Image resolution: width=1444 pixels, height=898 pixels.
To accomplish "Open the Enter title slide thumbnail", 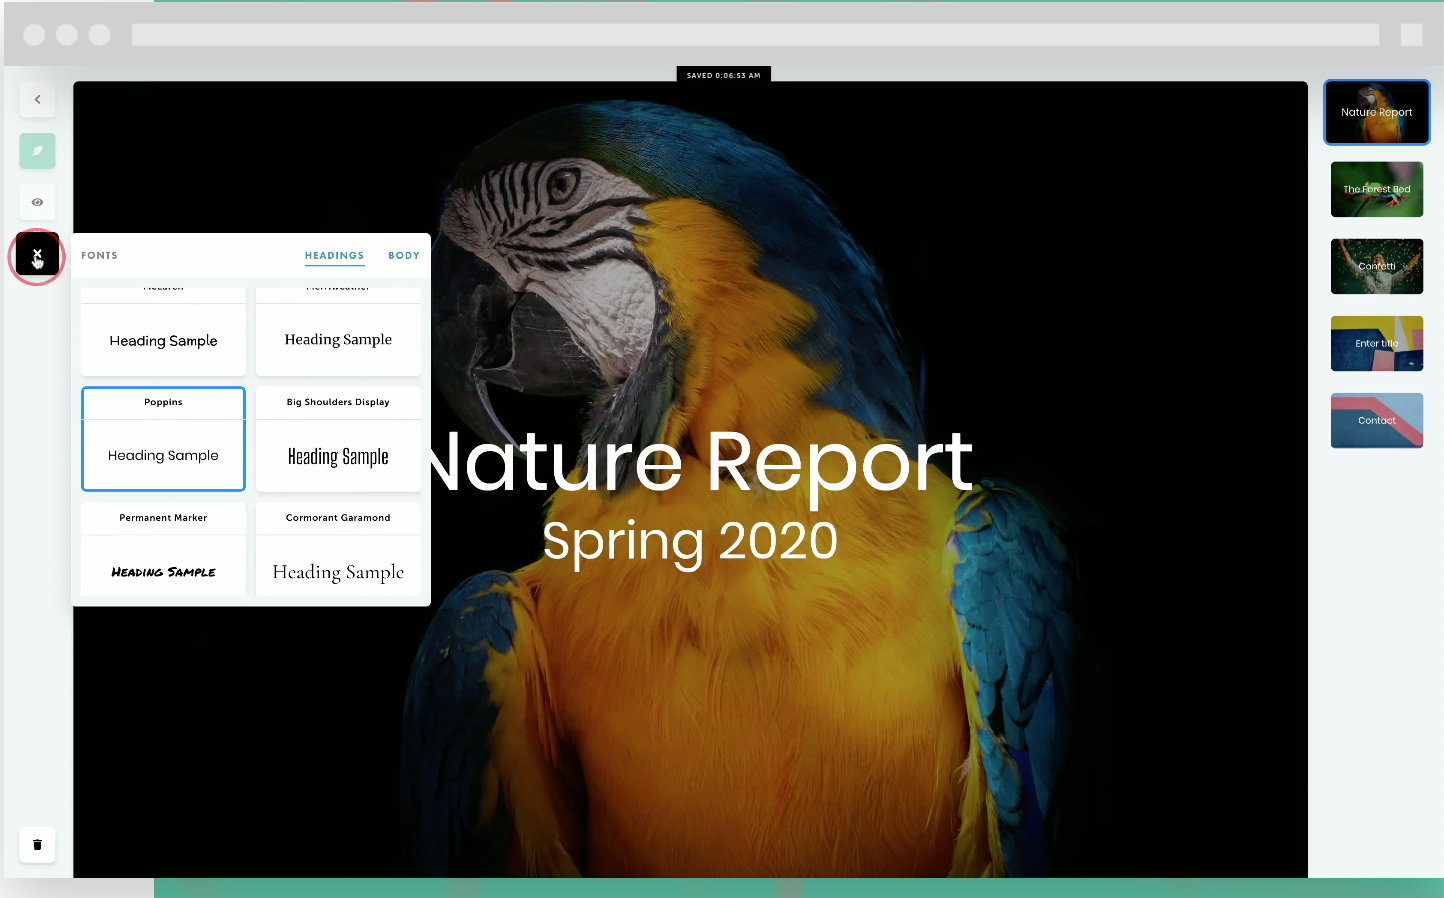I will (x=1377, y=343).
